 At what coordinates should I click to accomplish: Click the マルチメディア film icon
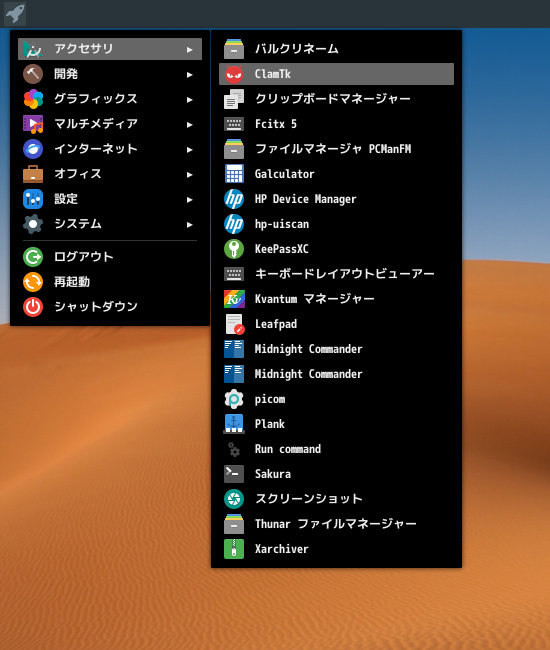click(x=33, y=124)
